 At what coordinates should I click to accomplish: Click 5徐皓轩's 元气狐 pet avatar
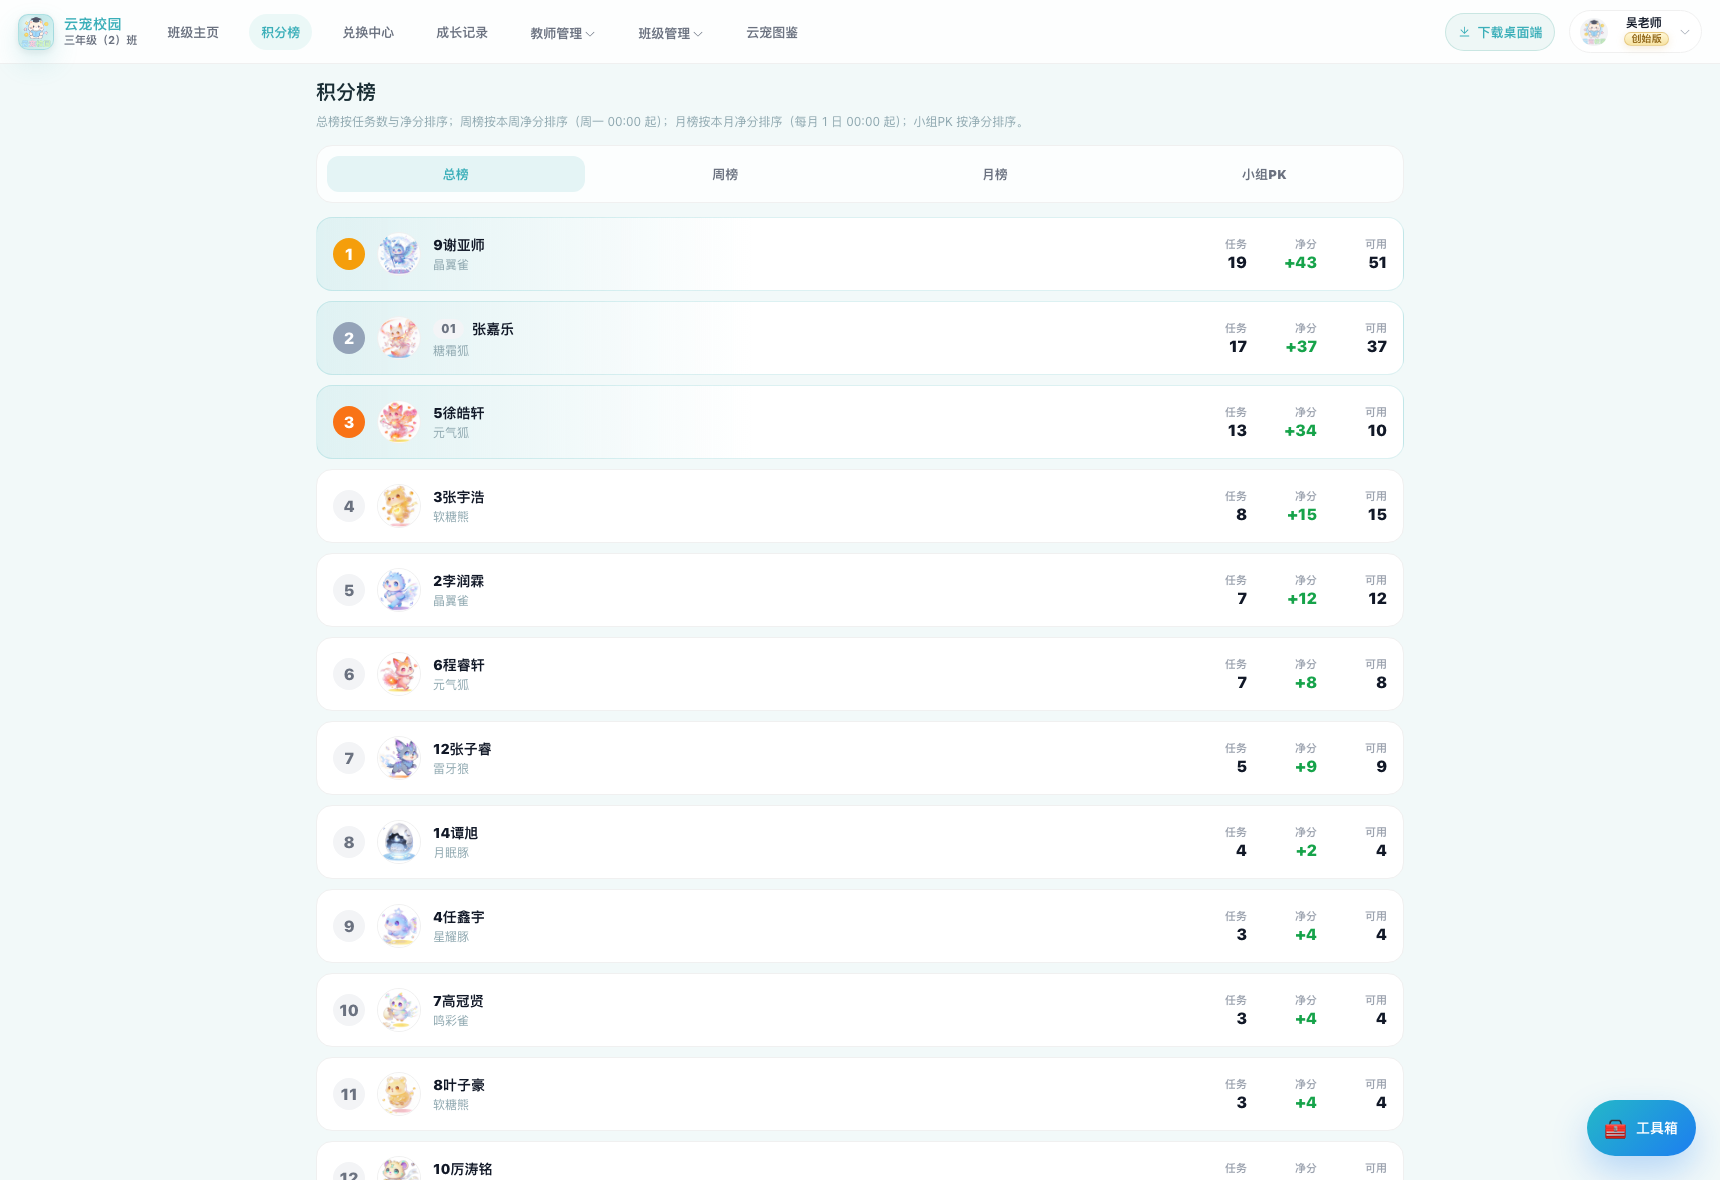(x=399, y=422)
